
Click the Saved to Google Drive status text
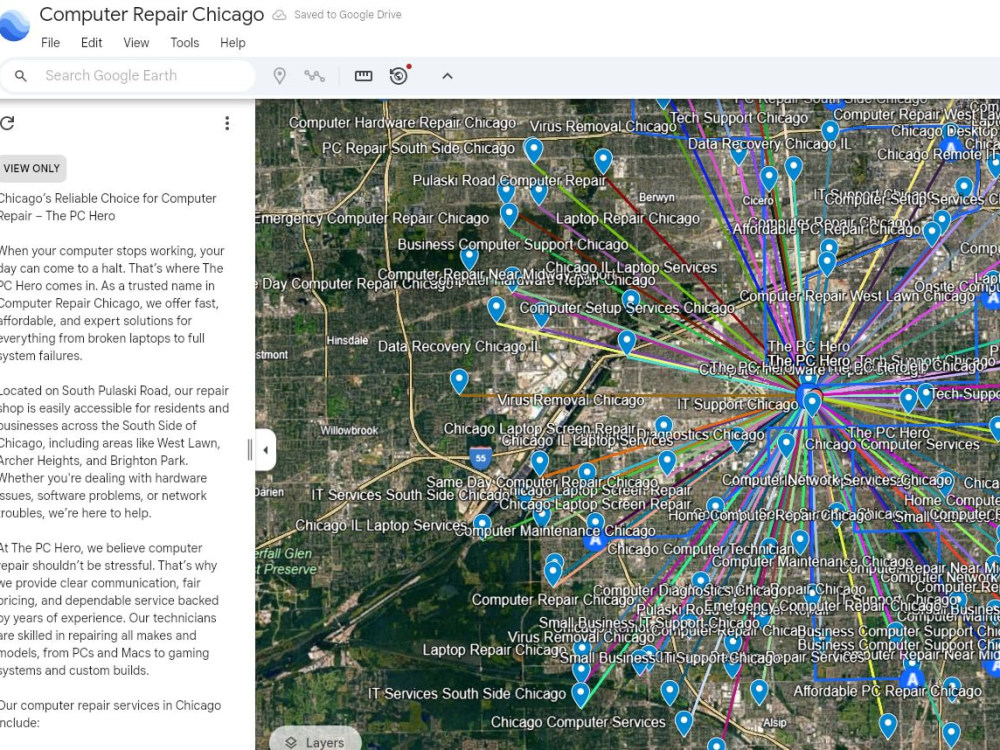pyautogui.click(x=348, y=15)
